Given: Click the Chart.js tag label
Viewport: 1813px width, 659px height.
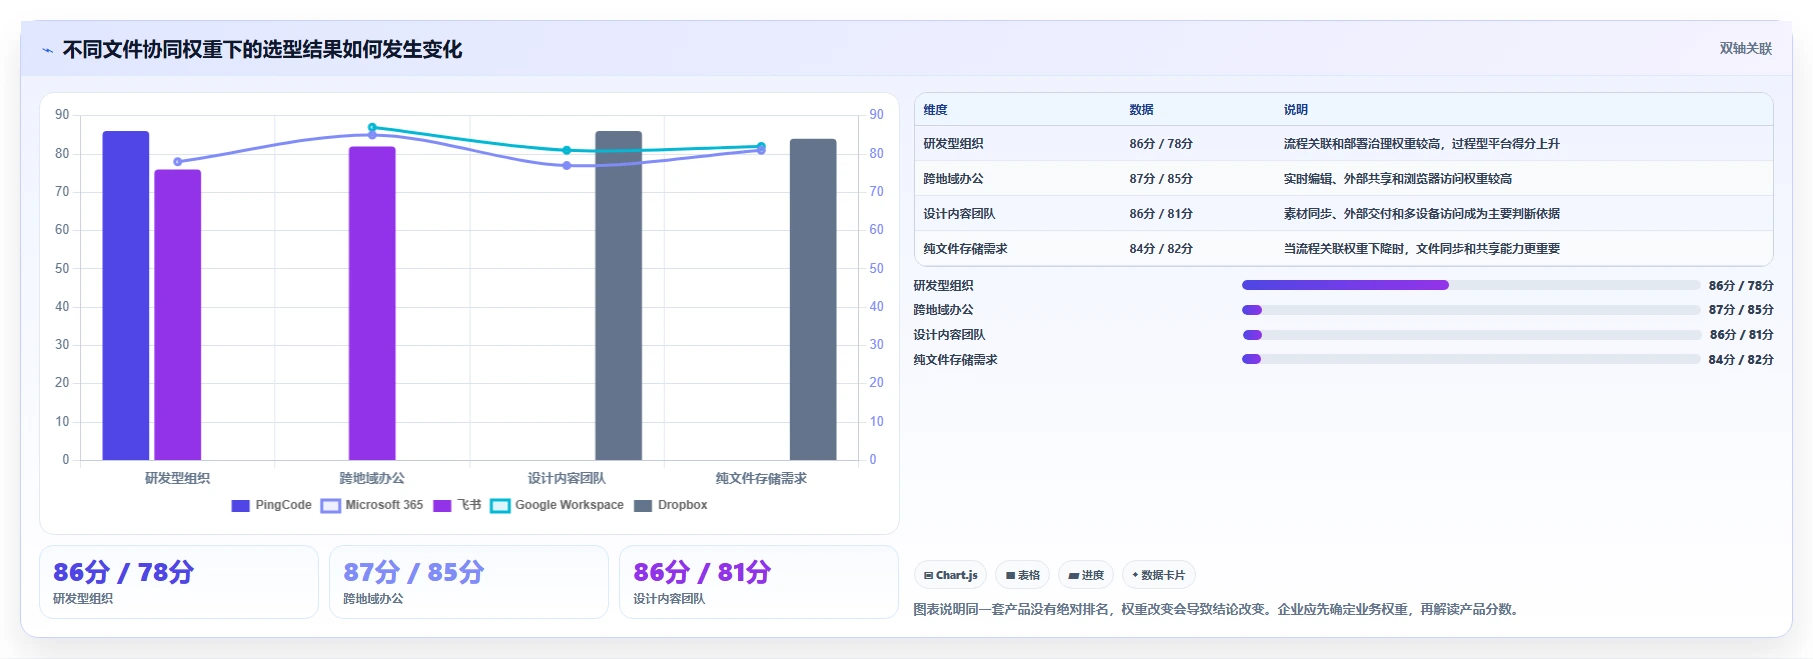Looking at the screenshot, I should coord(957,576).
